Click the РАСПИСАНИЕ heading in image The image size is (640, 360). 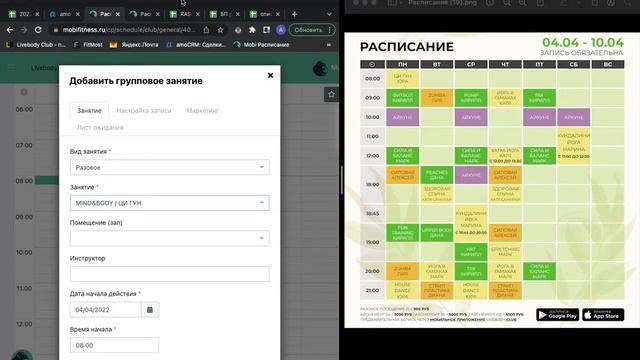coord(407,47)
